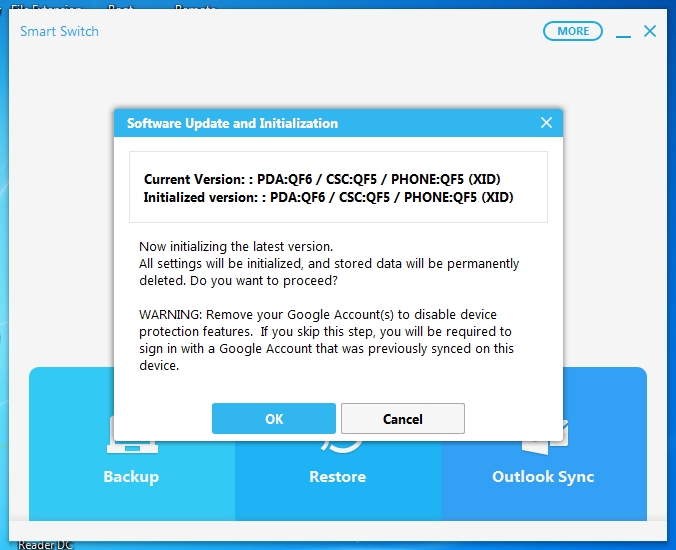Screen dimensions: 676x550
Task: Click the Reader DC desktop label
Action: click(45, 545)
